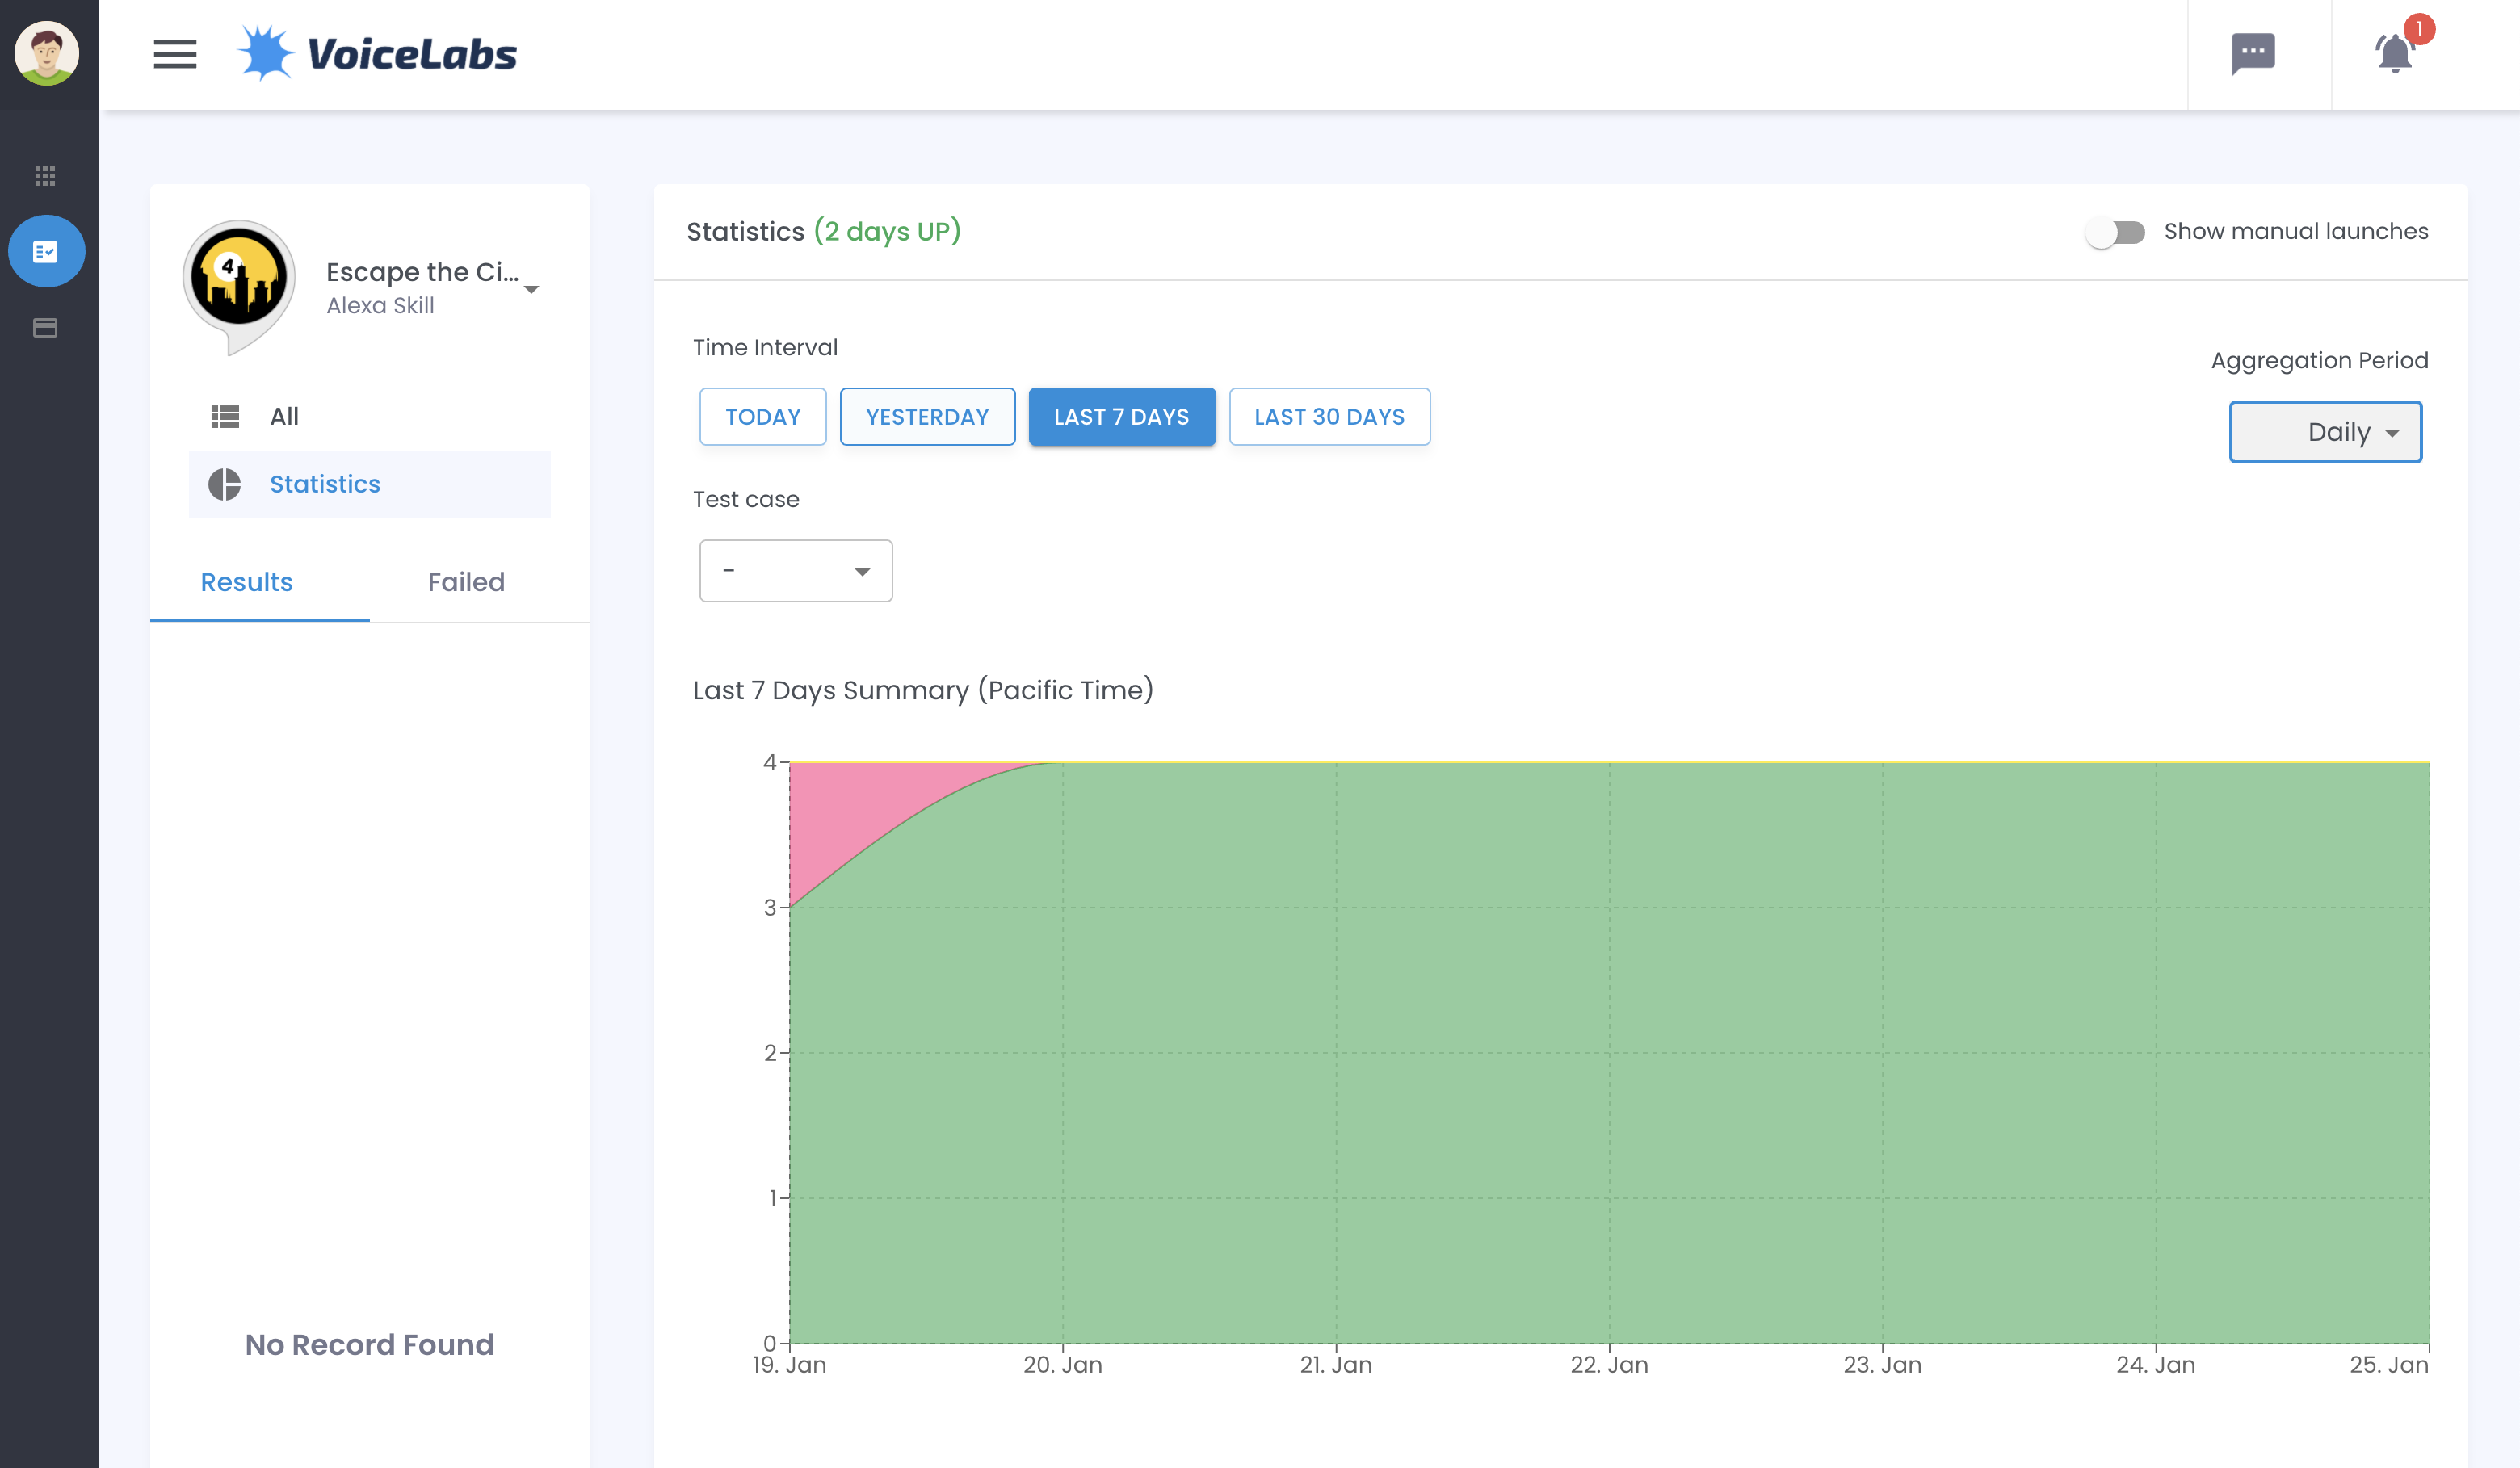The image size is (2520, 1468).
Task: Select the LAST 30 DAYS interval
Action: tap(1328, 417)
